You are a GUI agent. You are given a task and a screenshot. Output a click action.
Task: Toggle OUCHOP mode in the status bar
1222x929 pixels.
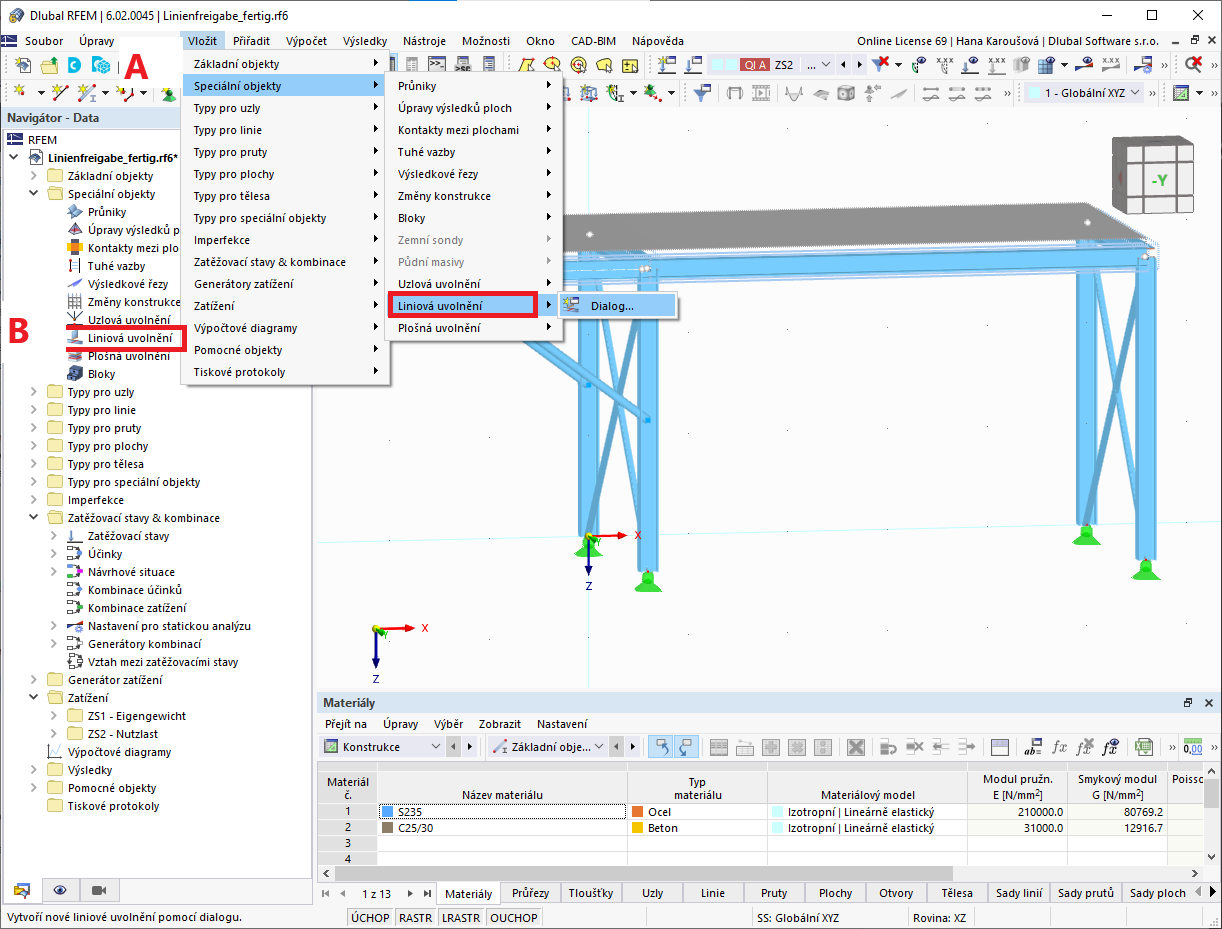pyautogui.click(x=513, y=917)
